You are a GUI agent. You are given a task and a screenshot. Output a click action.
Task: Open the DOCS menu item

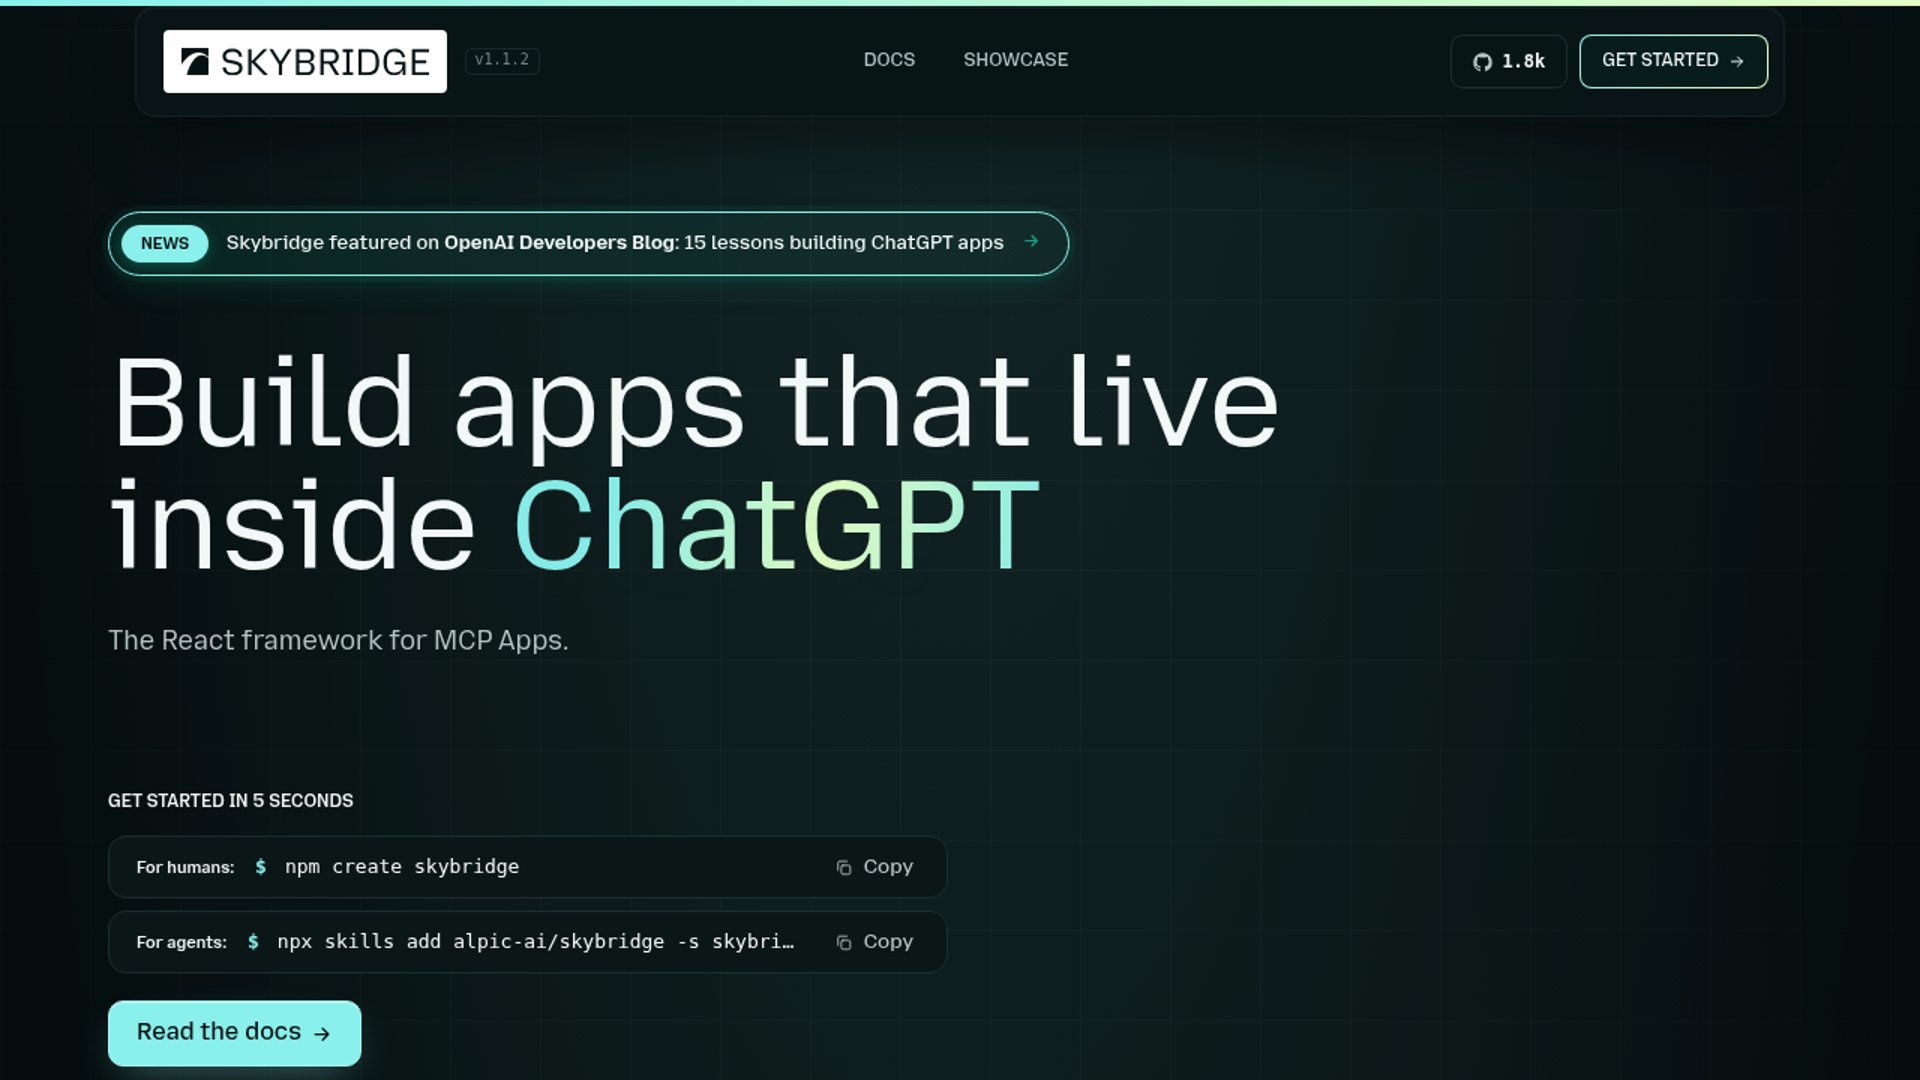889,60
